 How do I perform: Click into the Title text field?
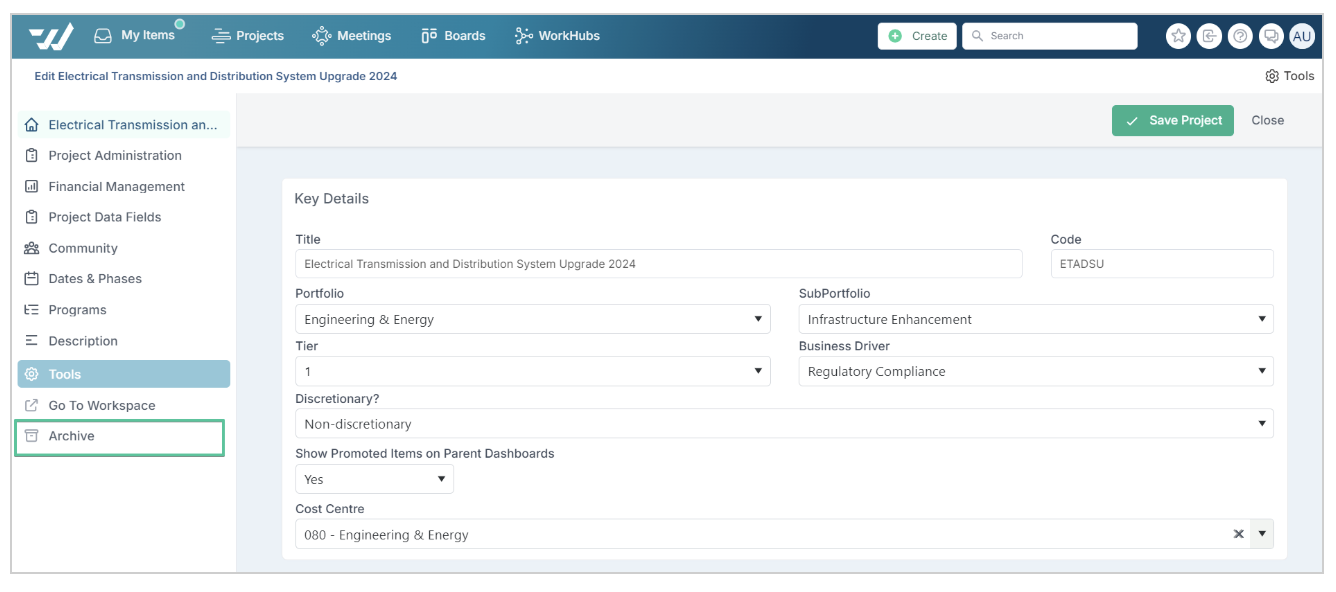[658, 264]
